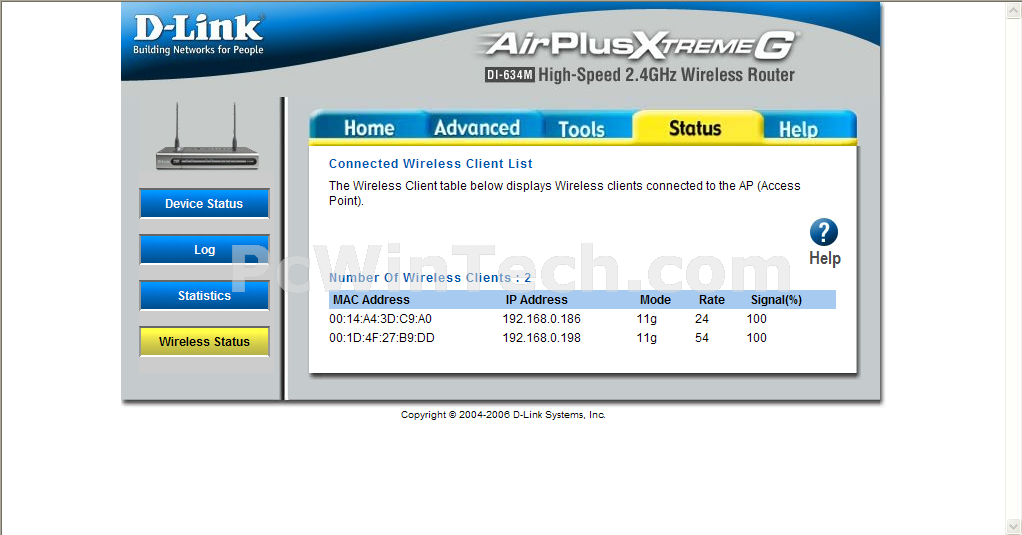Click the Rate column header
1022x535 pixels.
(712, 300)
